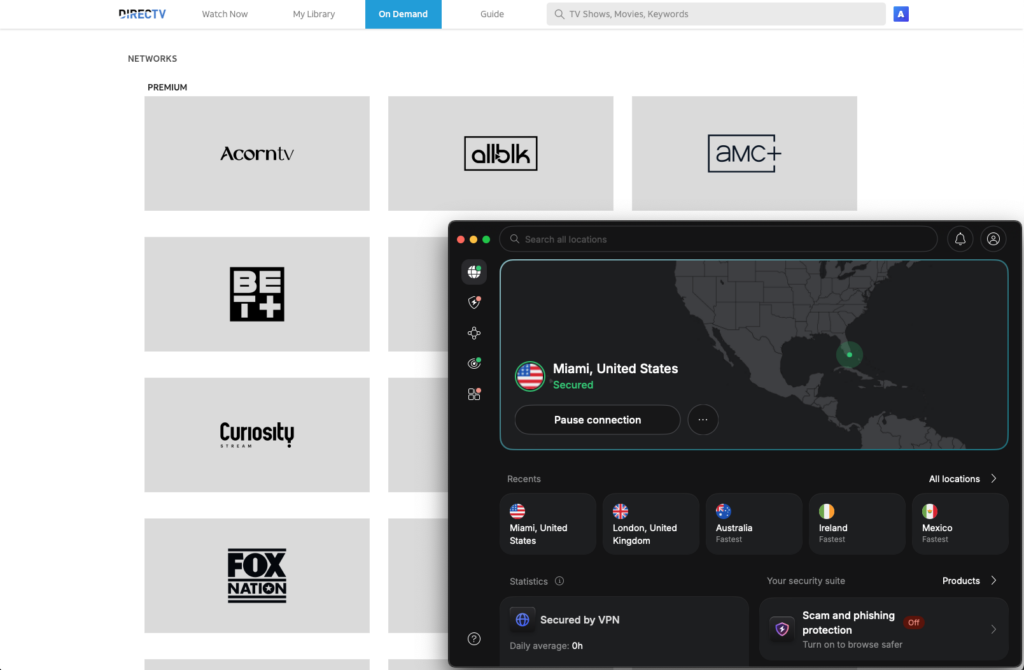Click the NETWORKS heading
Viewport: 1024px width, 670px height.
[x=152, y=58]
